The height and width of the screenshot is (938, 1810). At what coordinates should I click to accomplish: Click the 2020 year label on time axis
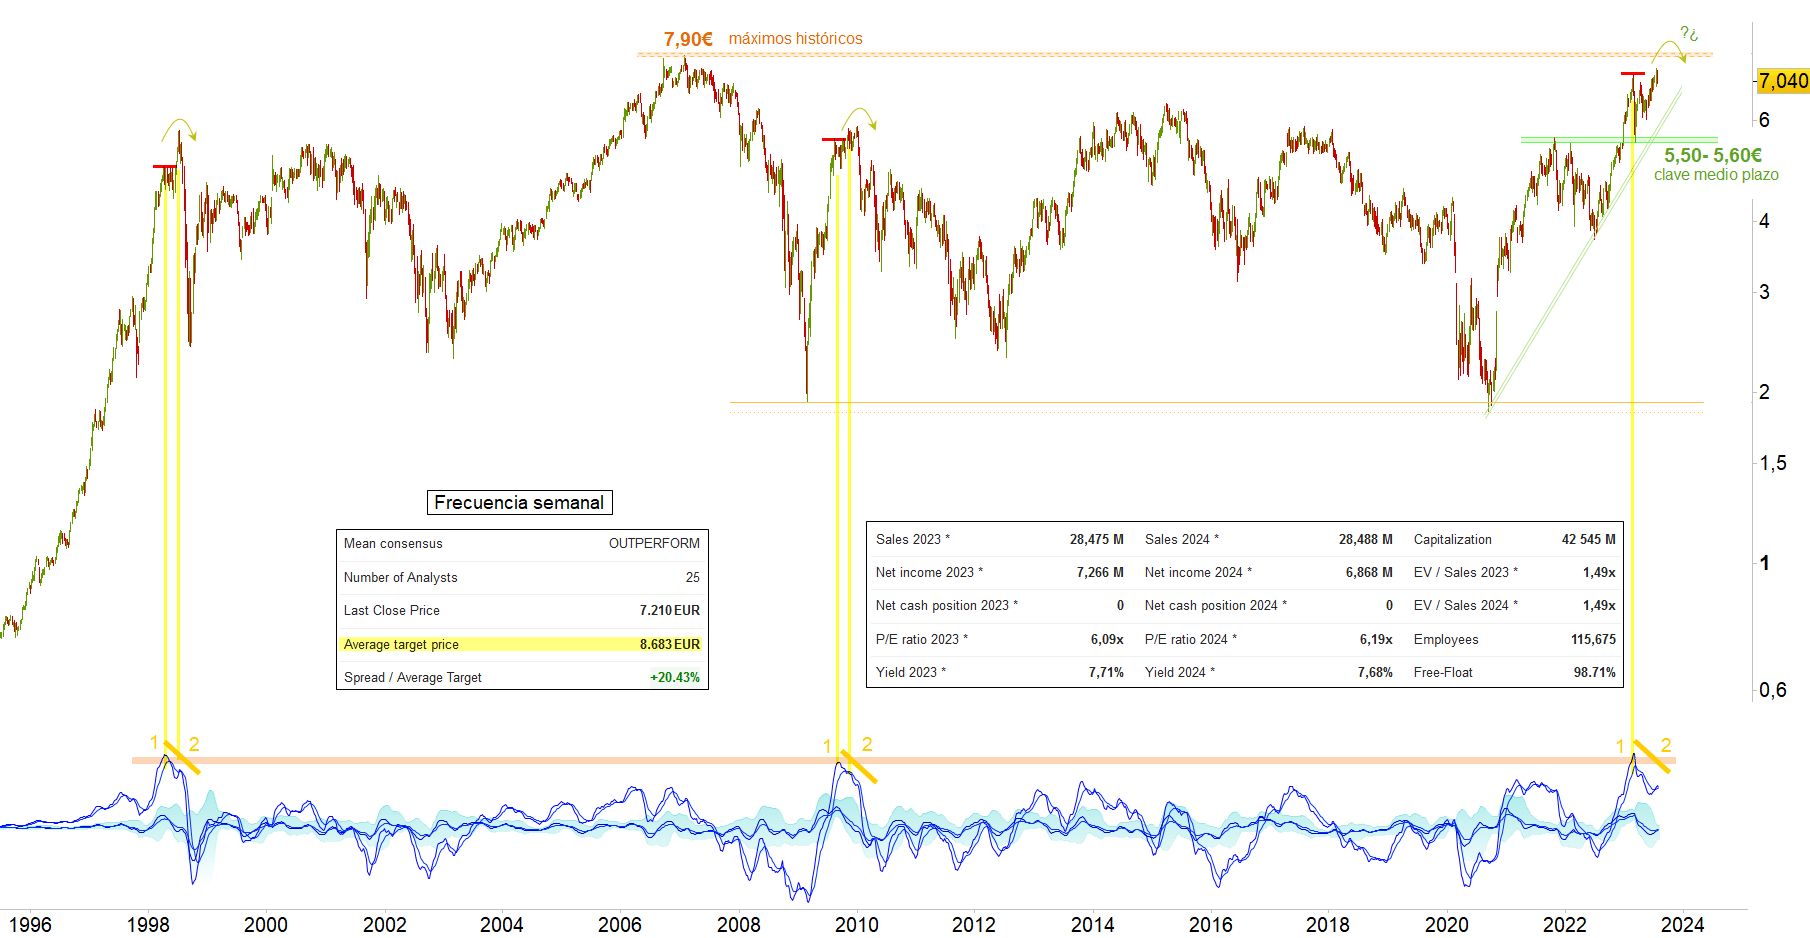(x=1446, y=925)
